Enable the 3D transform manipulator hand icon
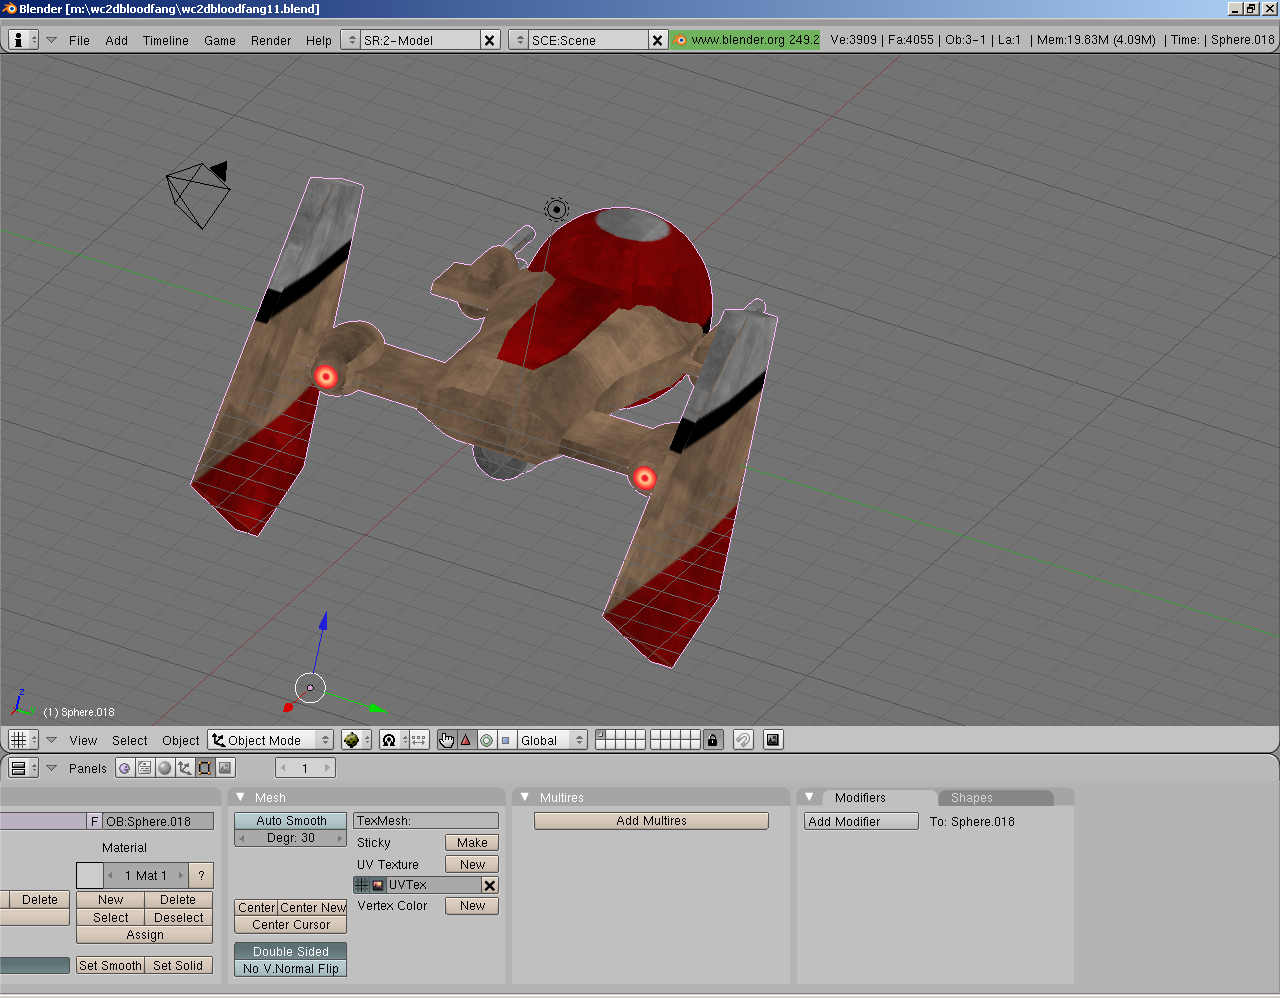This screenshot has width=1280, height=998. 446,740
